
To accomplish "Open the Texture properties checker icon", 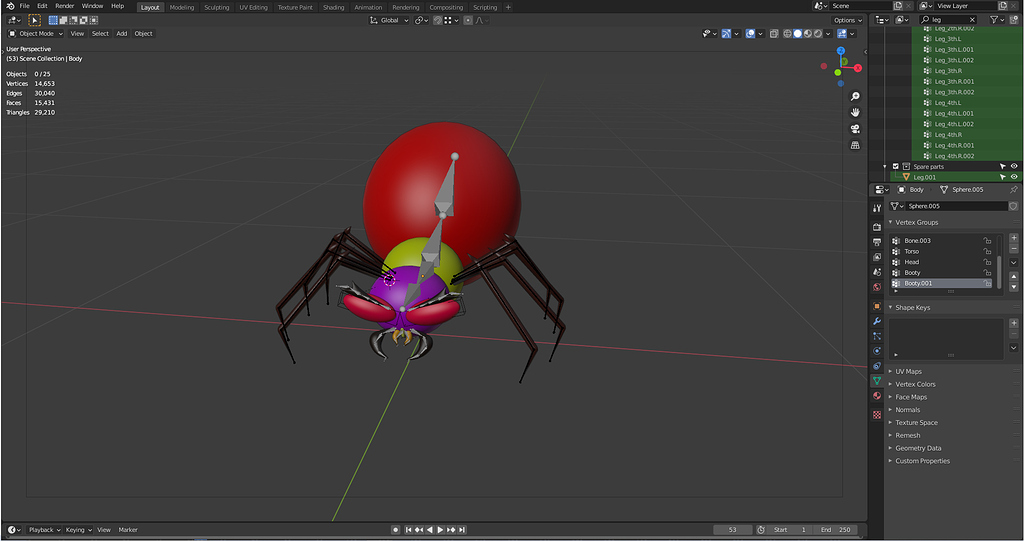I will 877,414.
